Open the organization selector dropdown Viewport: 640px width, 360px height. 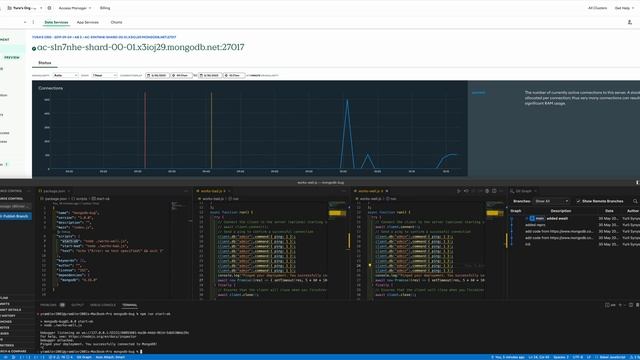pyautogui.click(x=24, y=8)
